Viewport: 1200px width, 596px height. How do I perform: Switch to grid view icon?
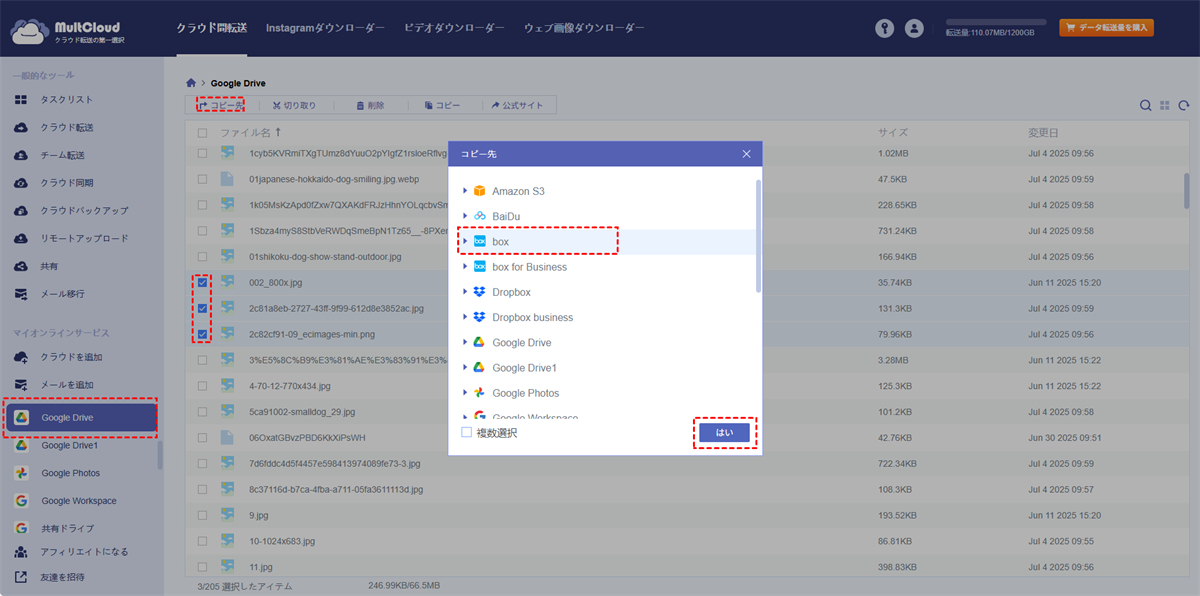[x=1165, y=105]
